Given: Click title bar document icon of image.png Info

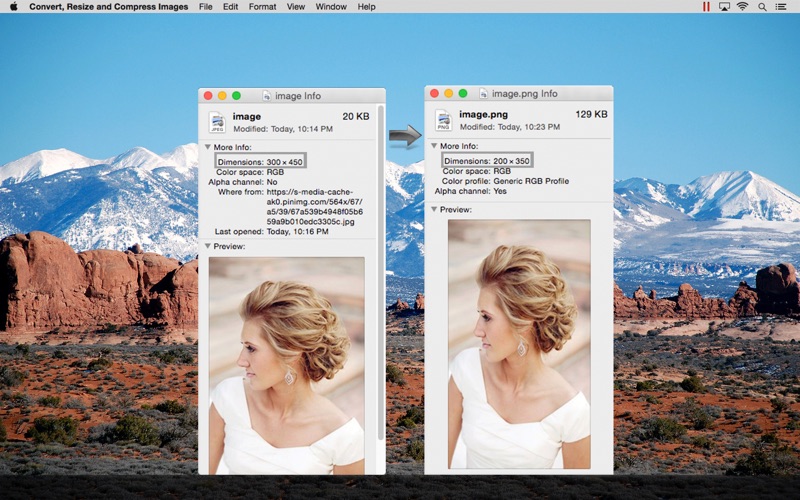Looking at the screenshot, I should pyautogui.click(x=484, y=93).
